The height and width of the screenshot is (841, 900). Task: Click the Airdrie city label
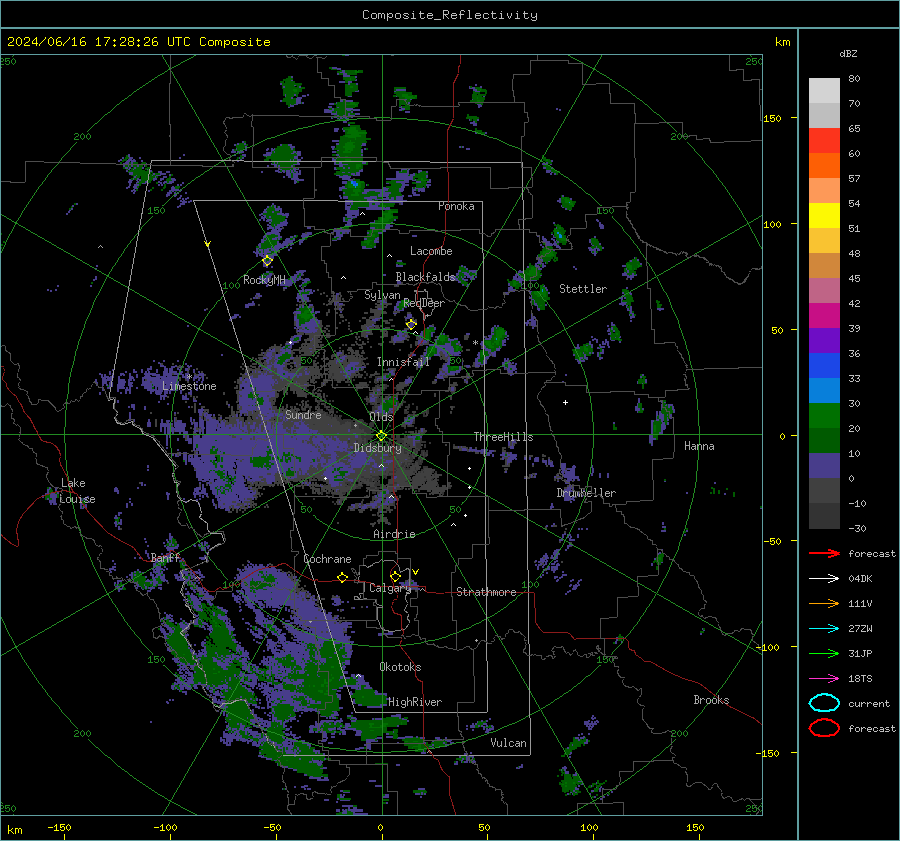tap(394, 534)
